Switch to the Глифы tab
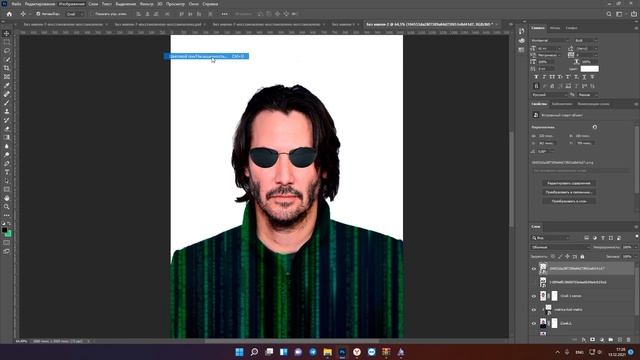640x360 pixels. click(571, 28)
